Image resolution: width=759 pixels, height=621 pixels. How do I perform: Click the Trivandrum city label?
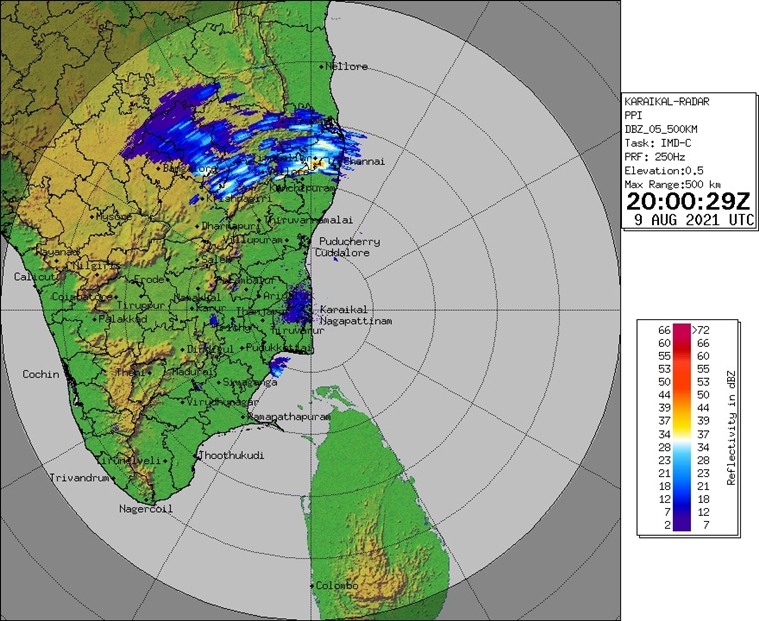pyautogui.click(x=79, y=478)
